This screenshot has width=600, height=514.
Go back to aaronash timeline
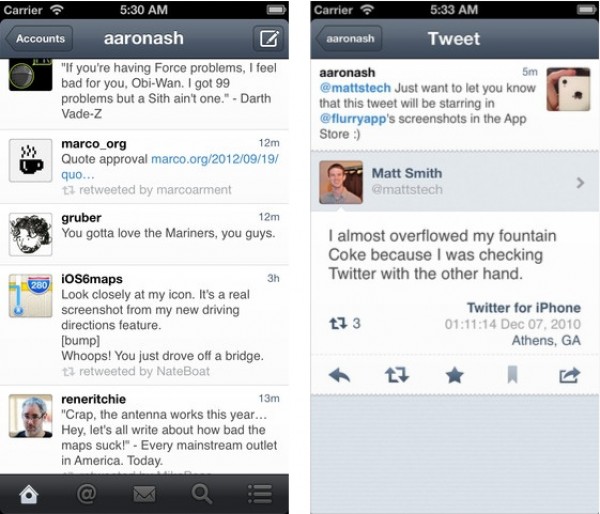pos(349,38)
